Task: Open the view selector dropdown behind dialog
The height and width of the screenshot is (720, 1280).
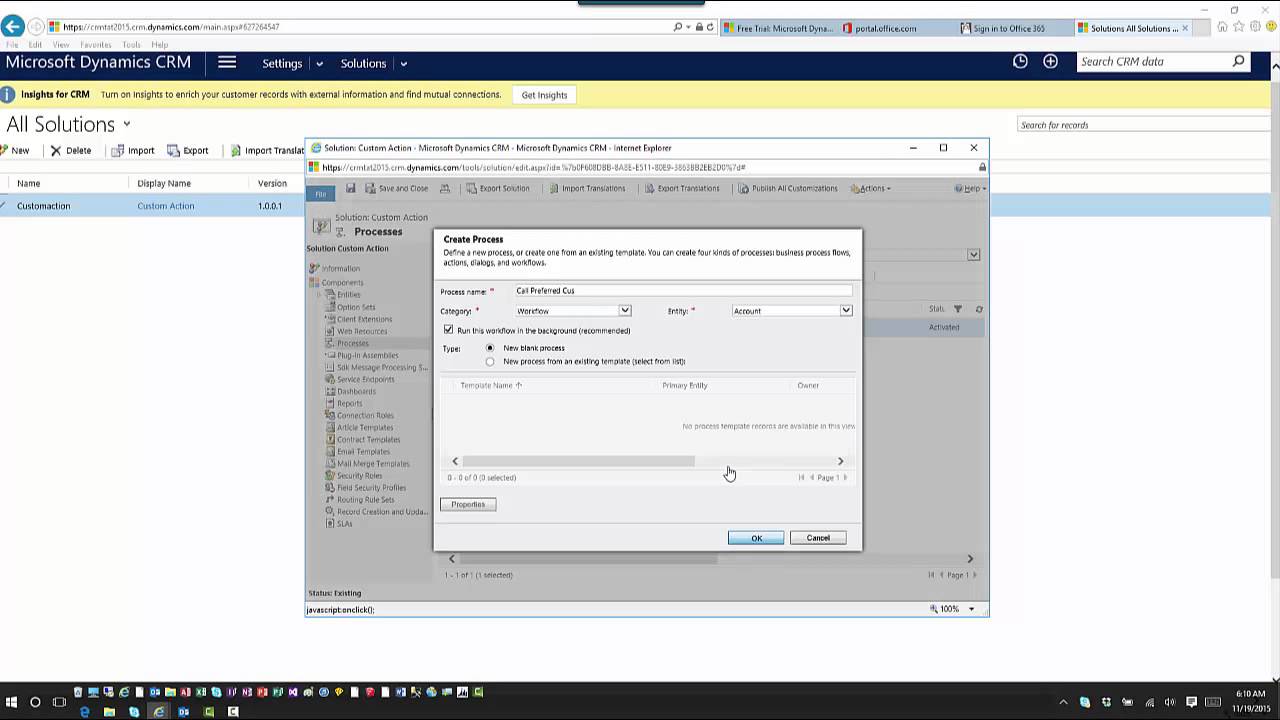Action: tap(973, 255)
